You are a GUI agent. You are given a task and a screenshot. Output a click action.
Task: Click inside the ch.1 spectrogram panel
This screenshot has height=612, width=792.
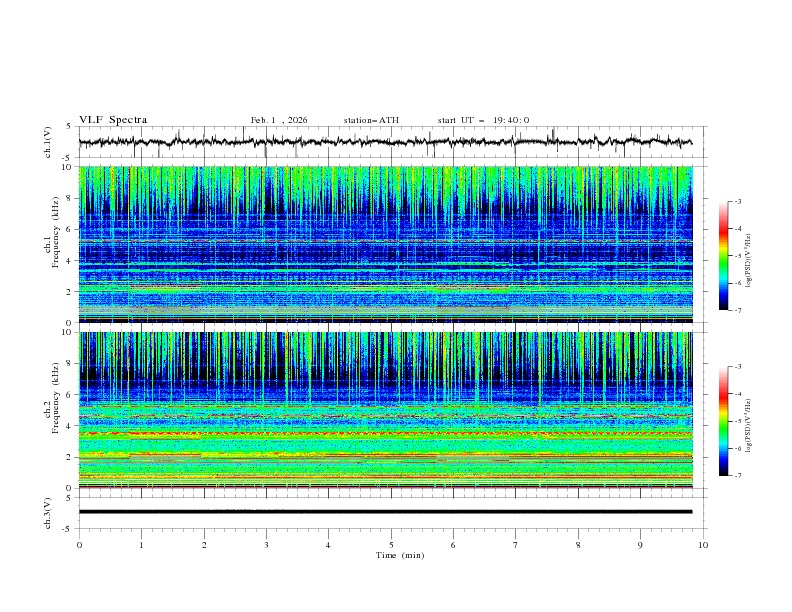point(385,244)
